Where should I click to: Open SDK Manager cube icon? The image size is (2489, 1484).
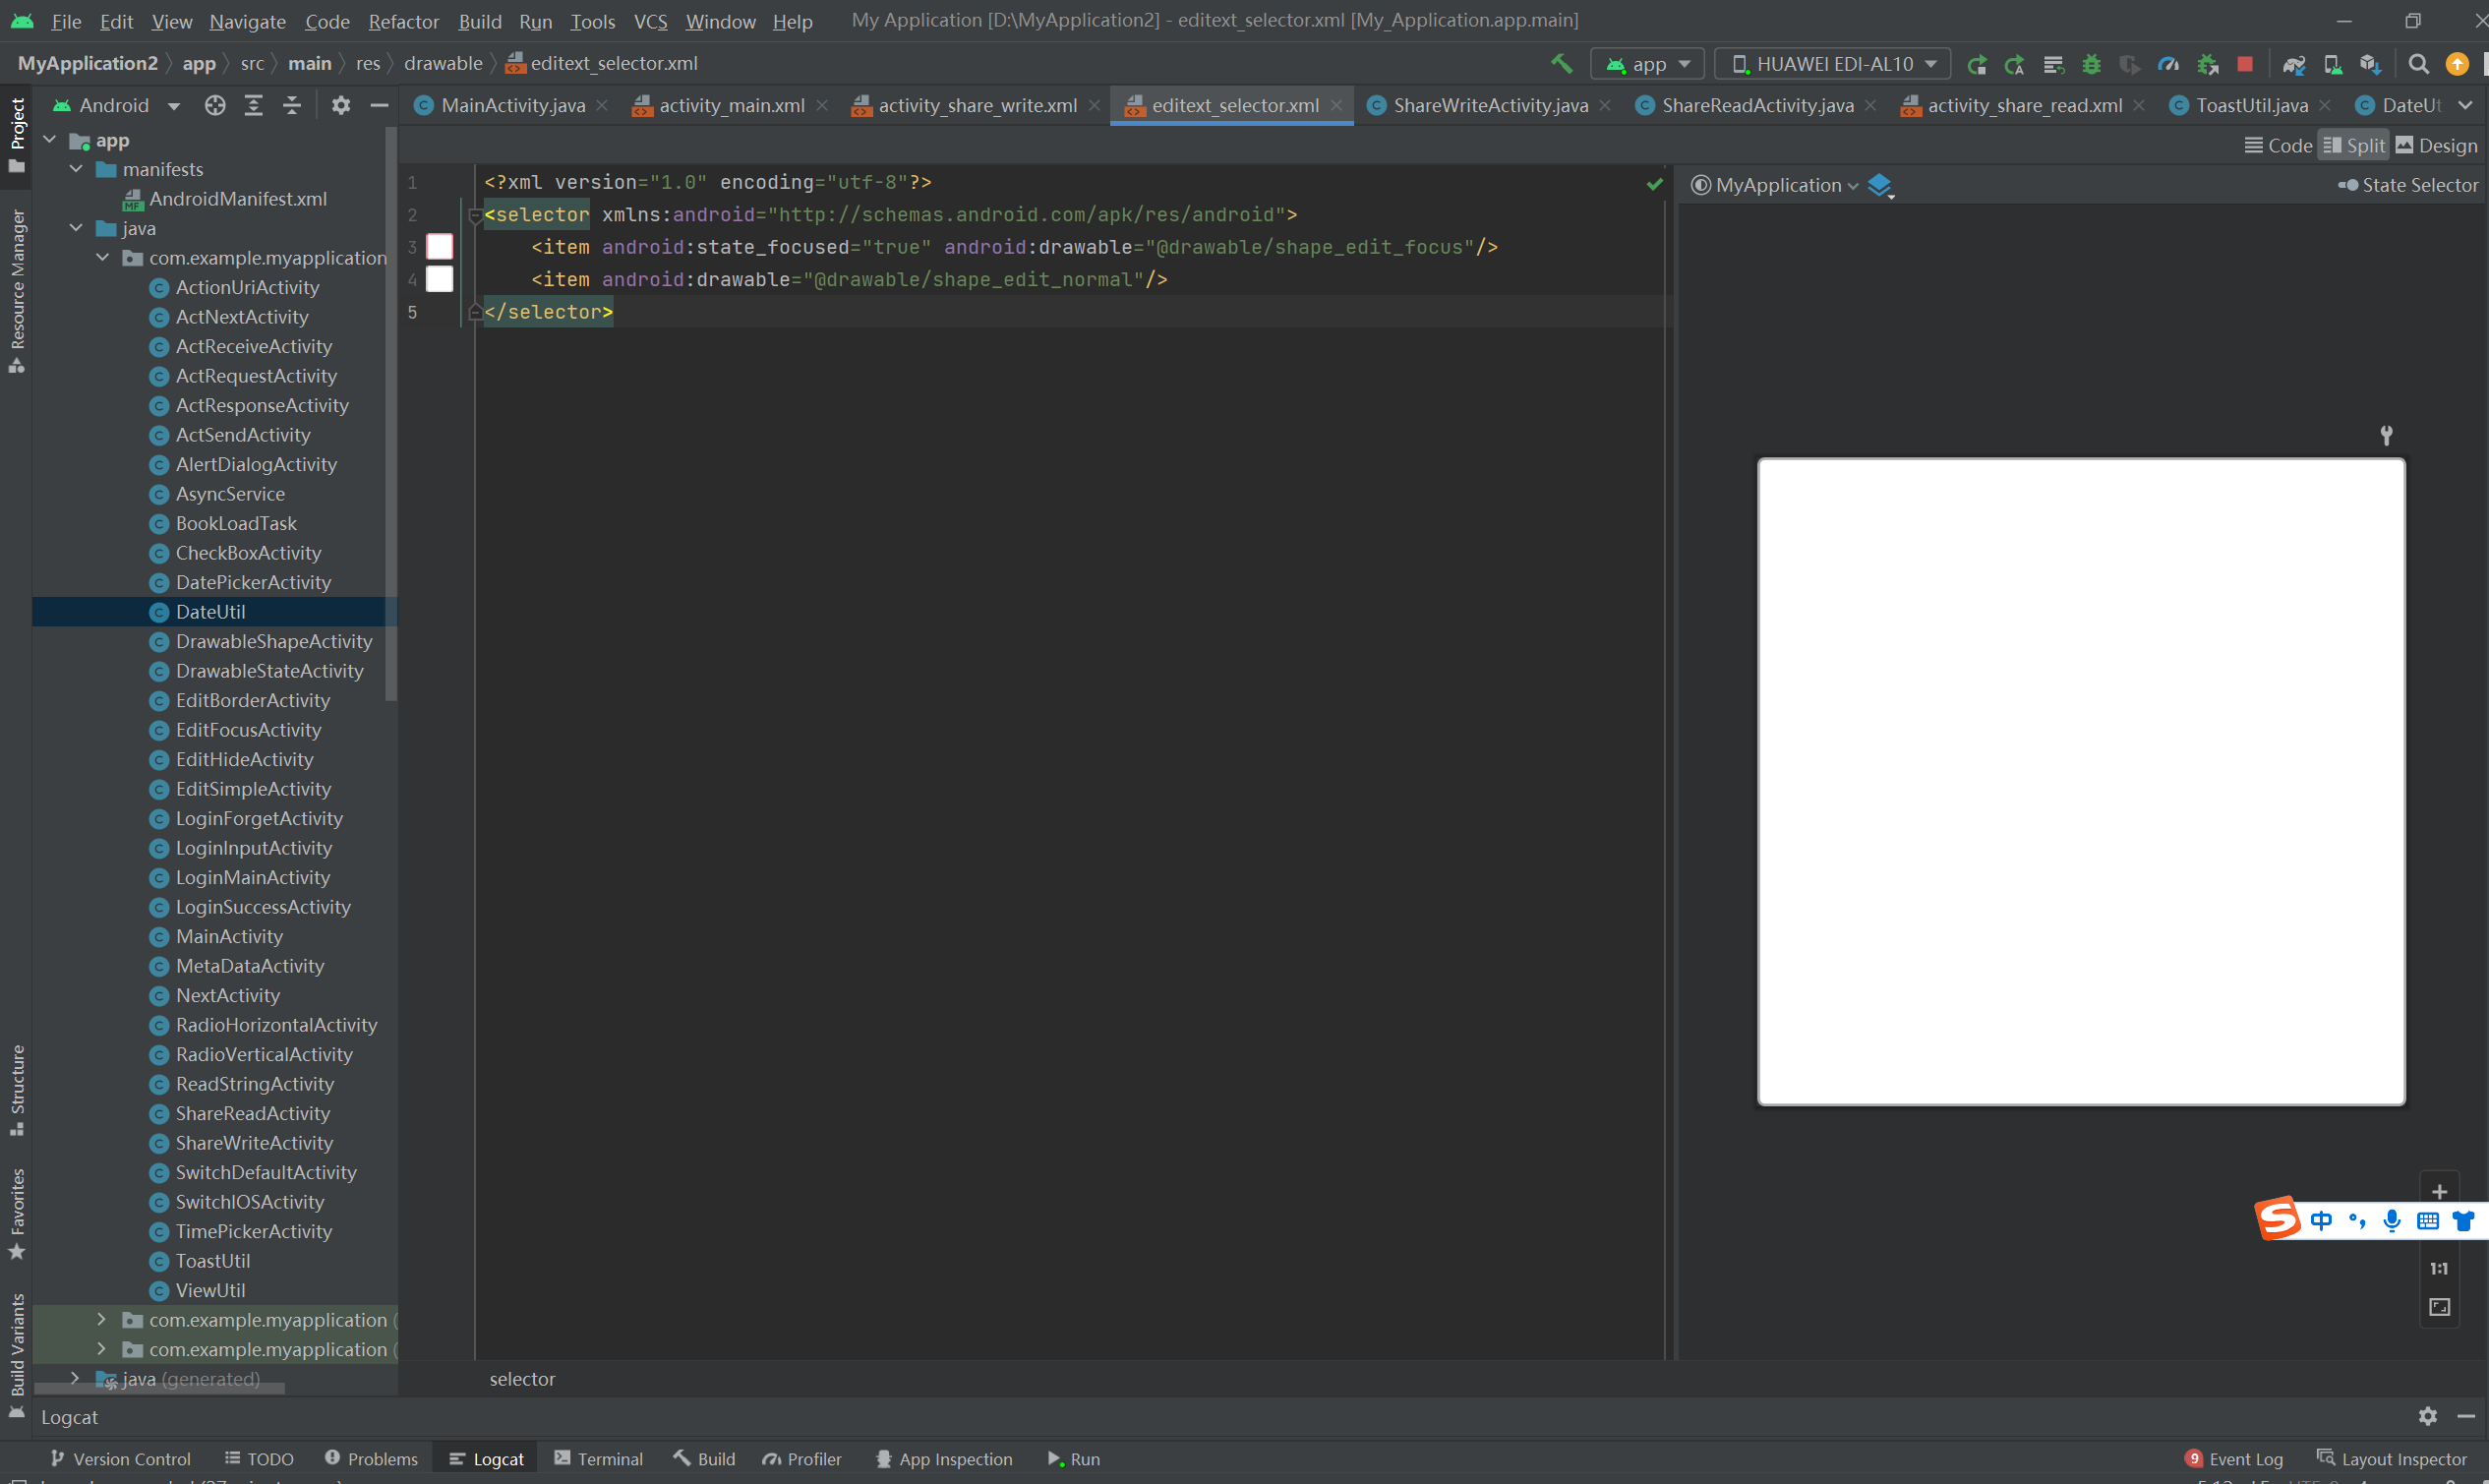pyautogui.click(x=2370, y=64)
